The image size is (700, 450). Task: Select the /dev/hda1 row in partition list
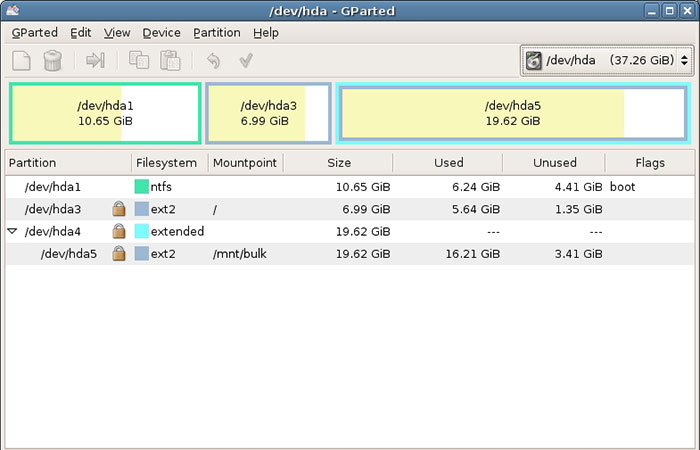click(x=350, y=187)
